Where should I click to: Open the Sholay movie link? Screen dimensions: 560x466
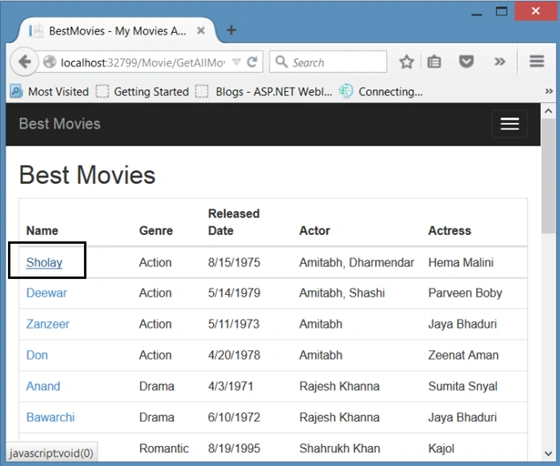point(44,262)
